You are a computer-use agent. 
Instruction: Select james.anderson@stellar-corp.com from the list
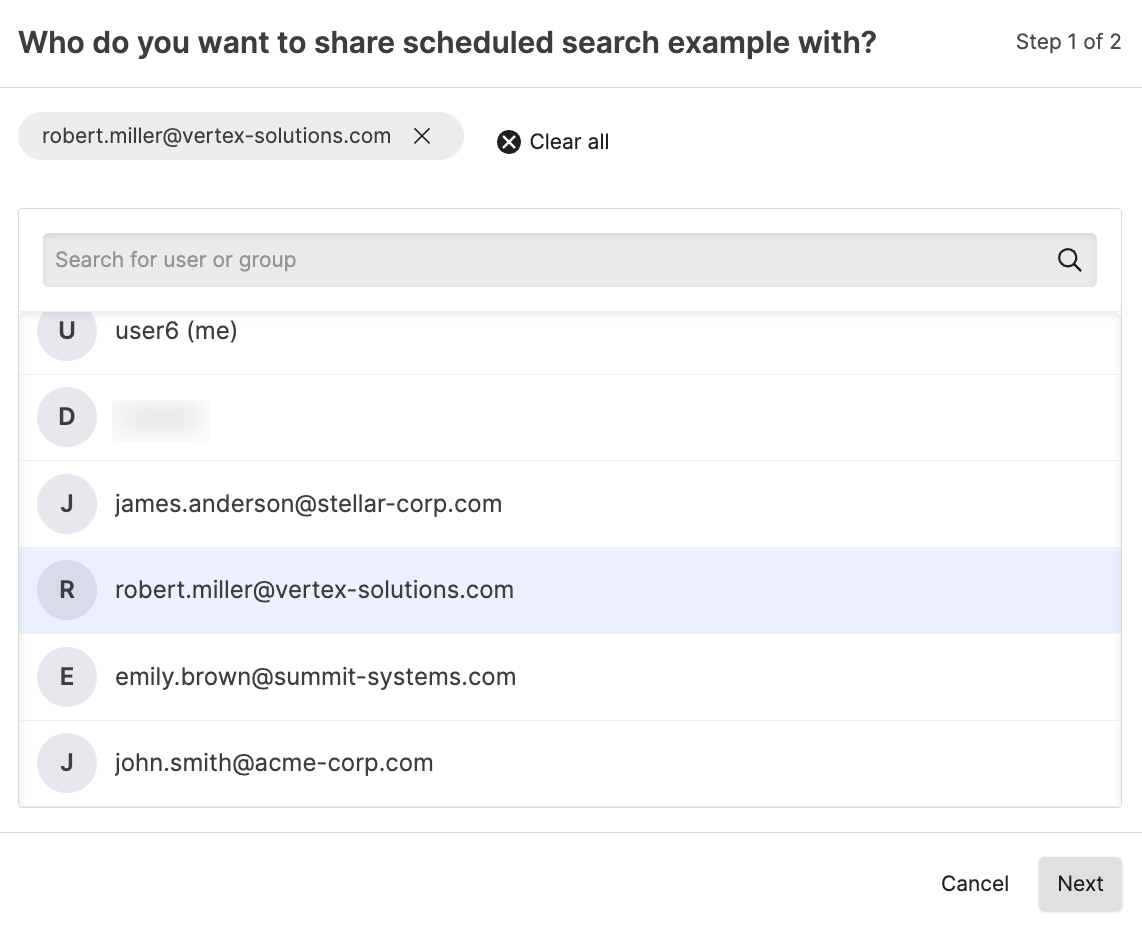pos(308,504)
